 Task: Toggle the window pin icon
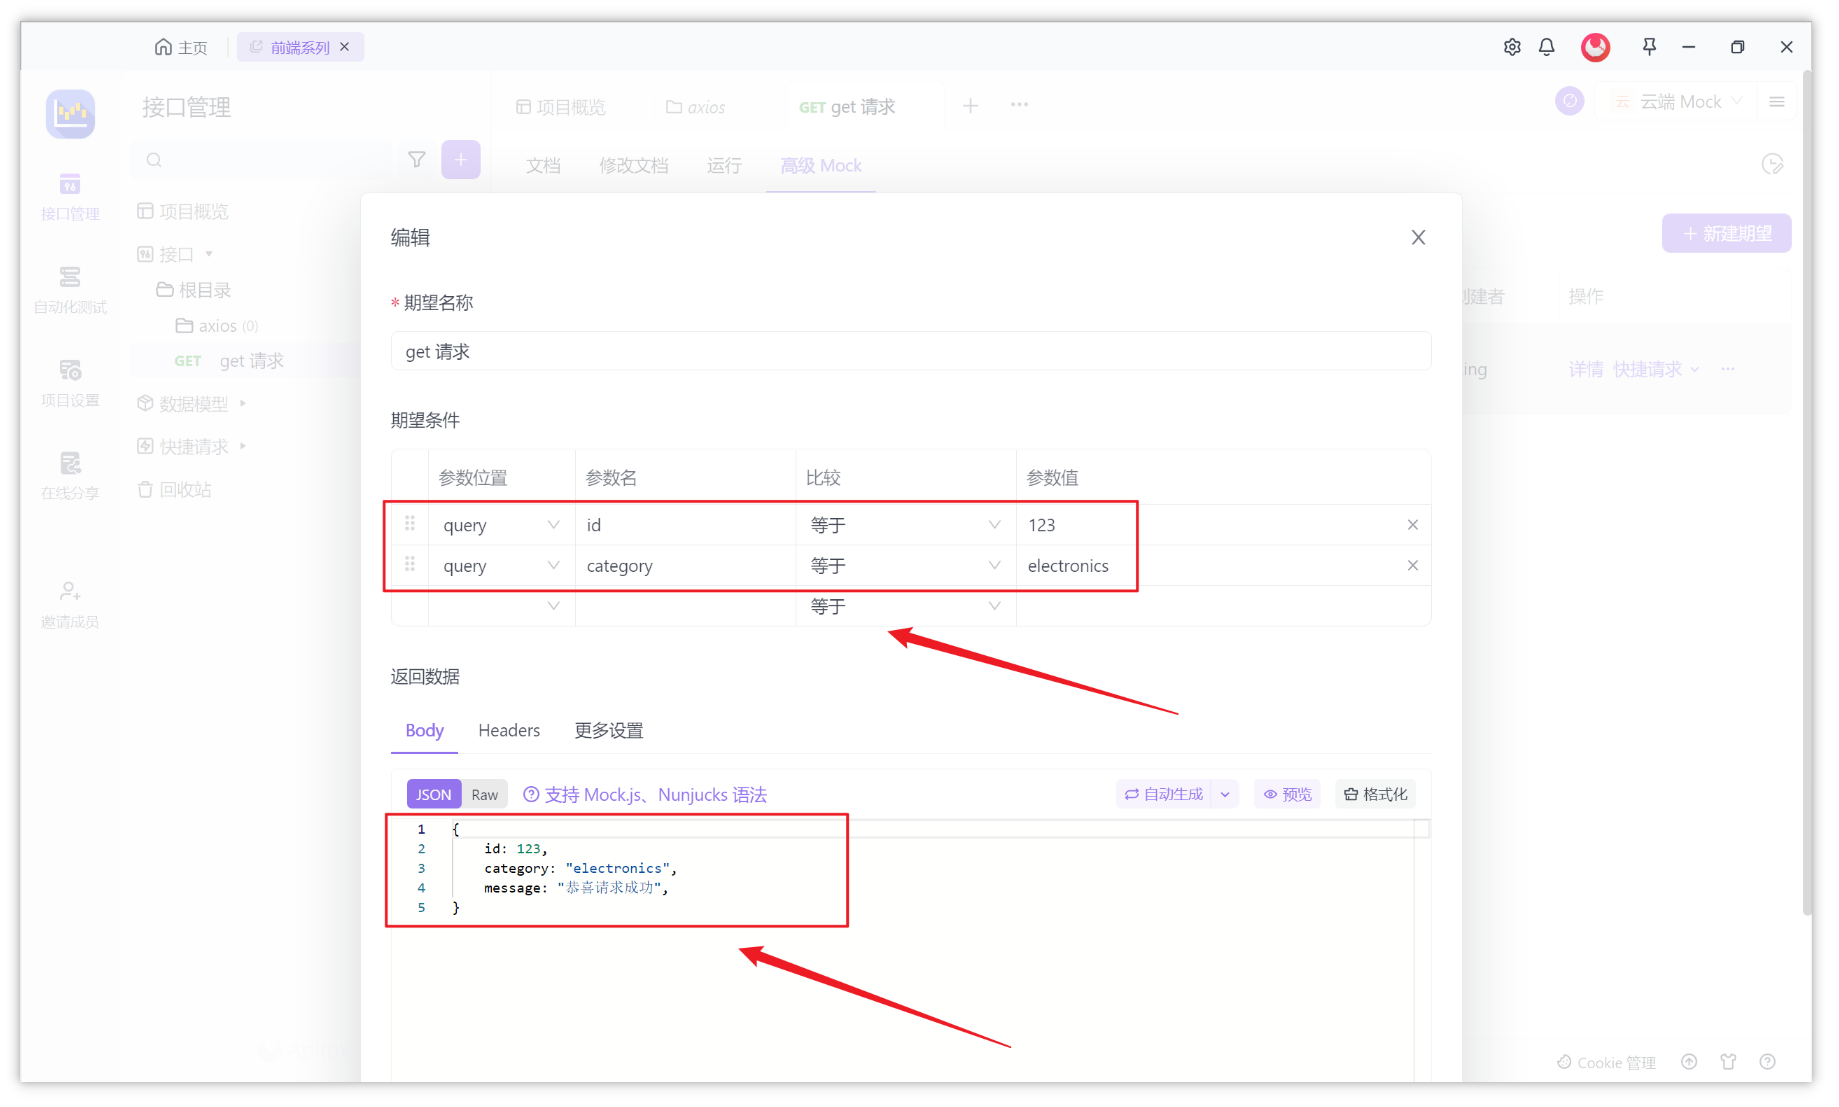coord(1649,46)
